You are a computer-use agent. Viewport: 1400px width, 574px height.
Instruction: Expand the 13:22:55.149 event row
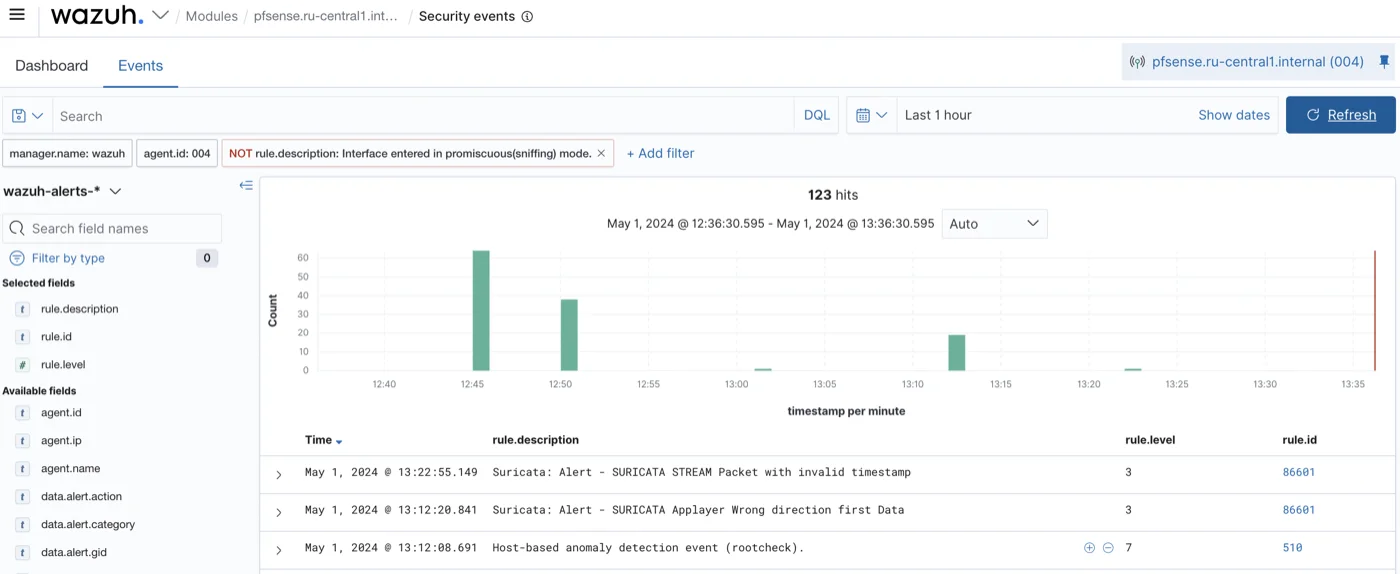point(279,474)
